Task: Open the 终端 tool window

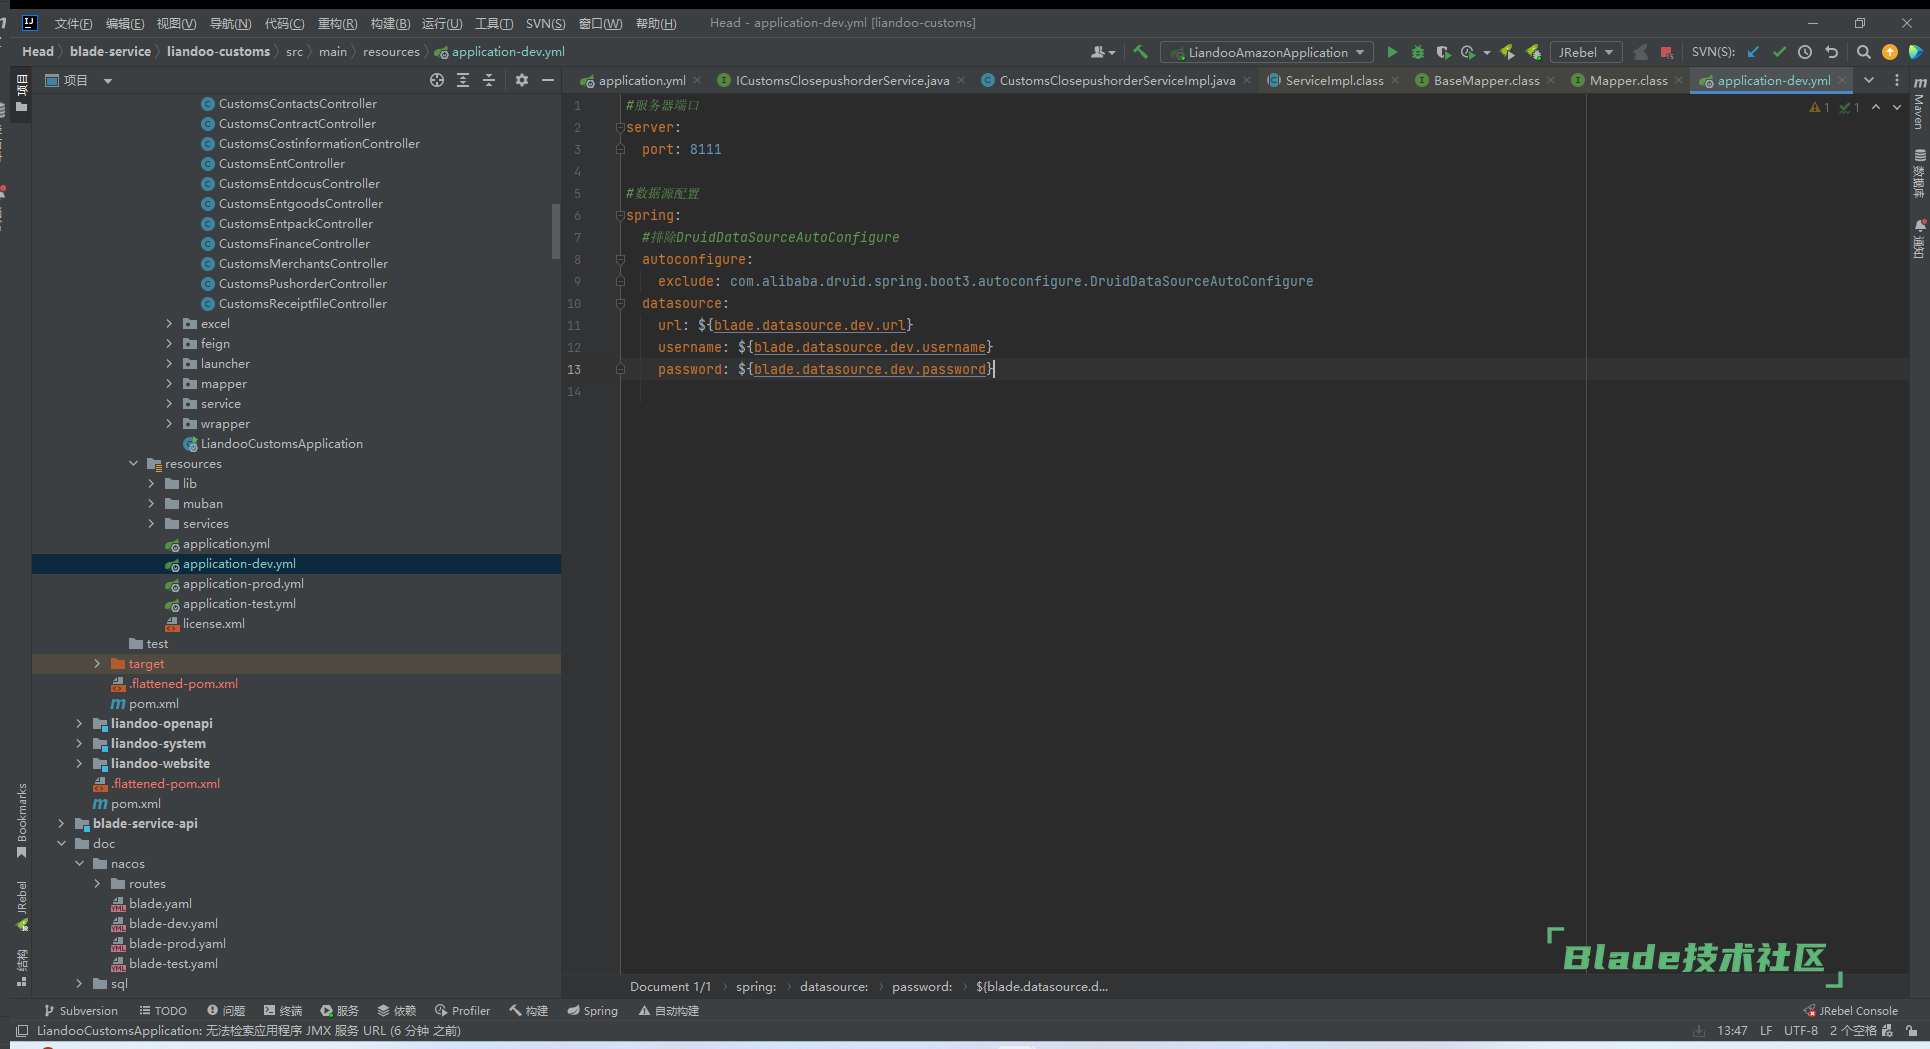Action: click(283, 1011)
